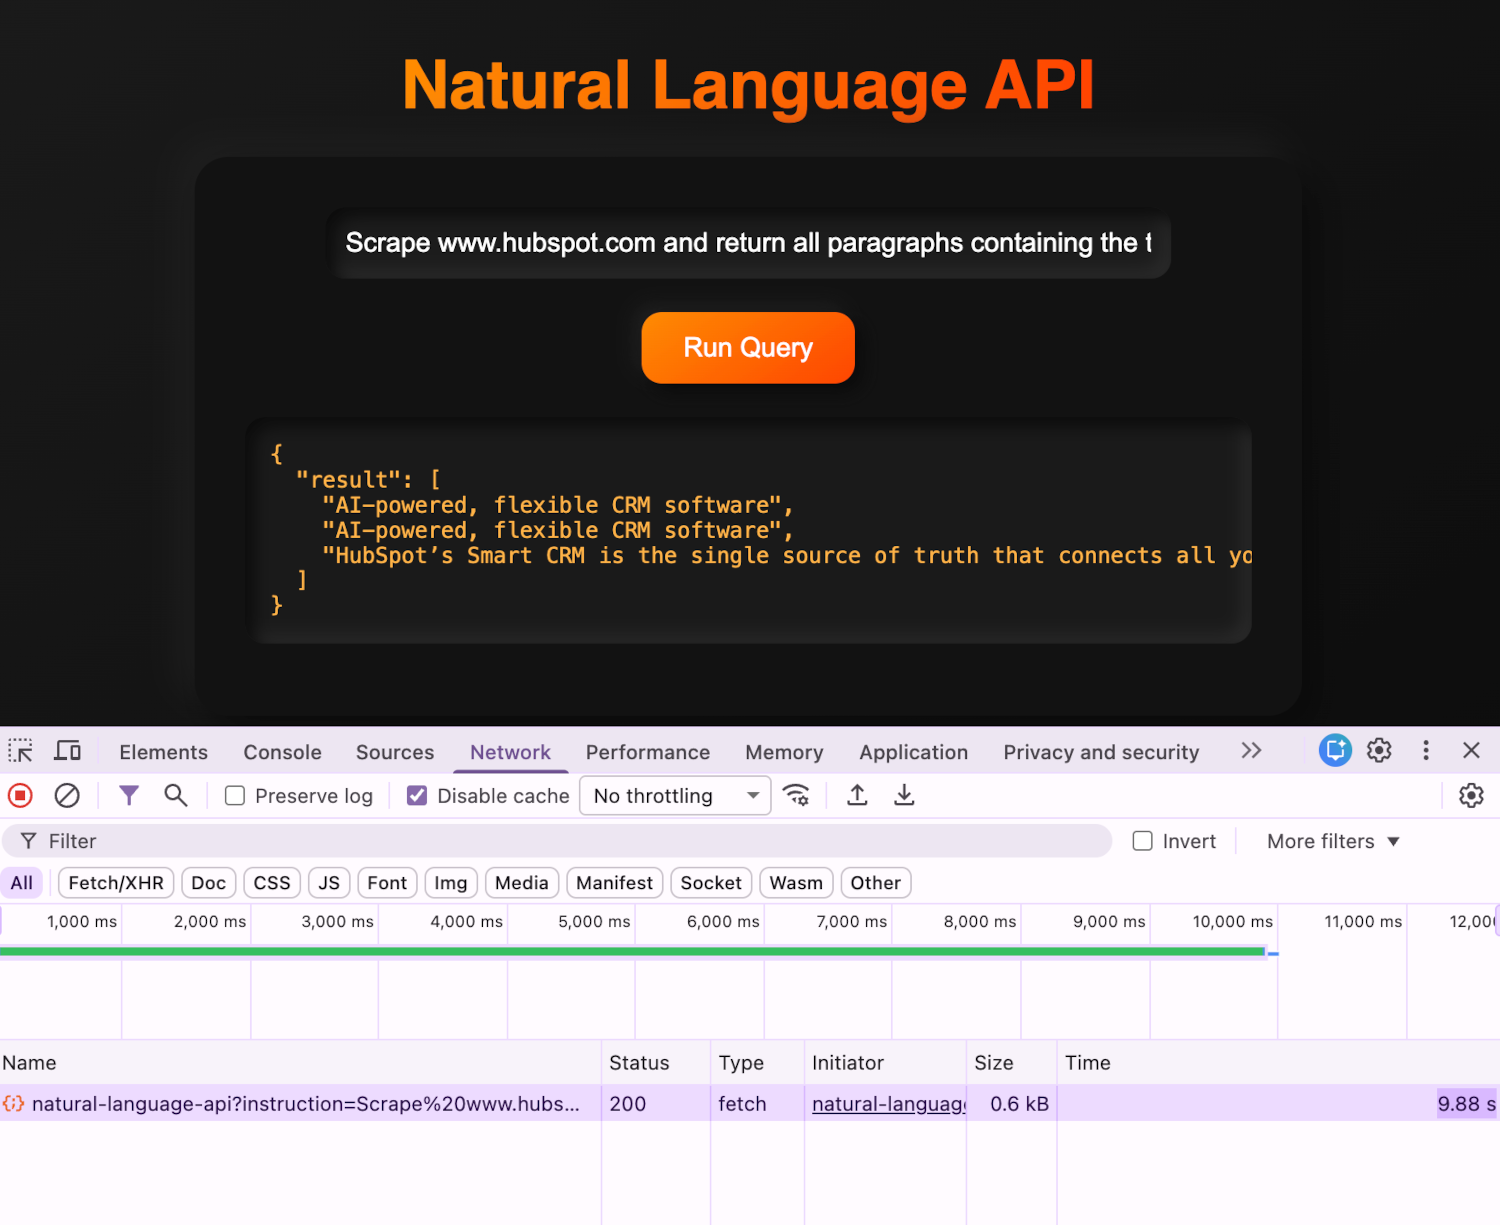The width and height of the screenshot is (1500, 1225).
Task: Toggle the device emulation toolbar
Action: [x=67, y=750]
